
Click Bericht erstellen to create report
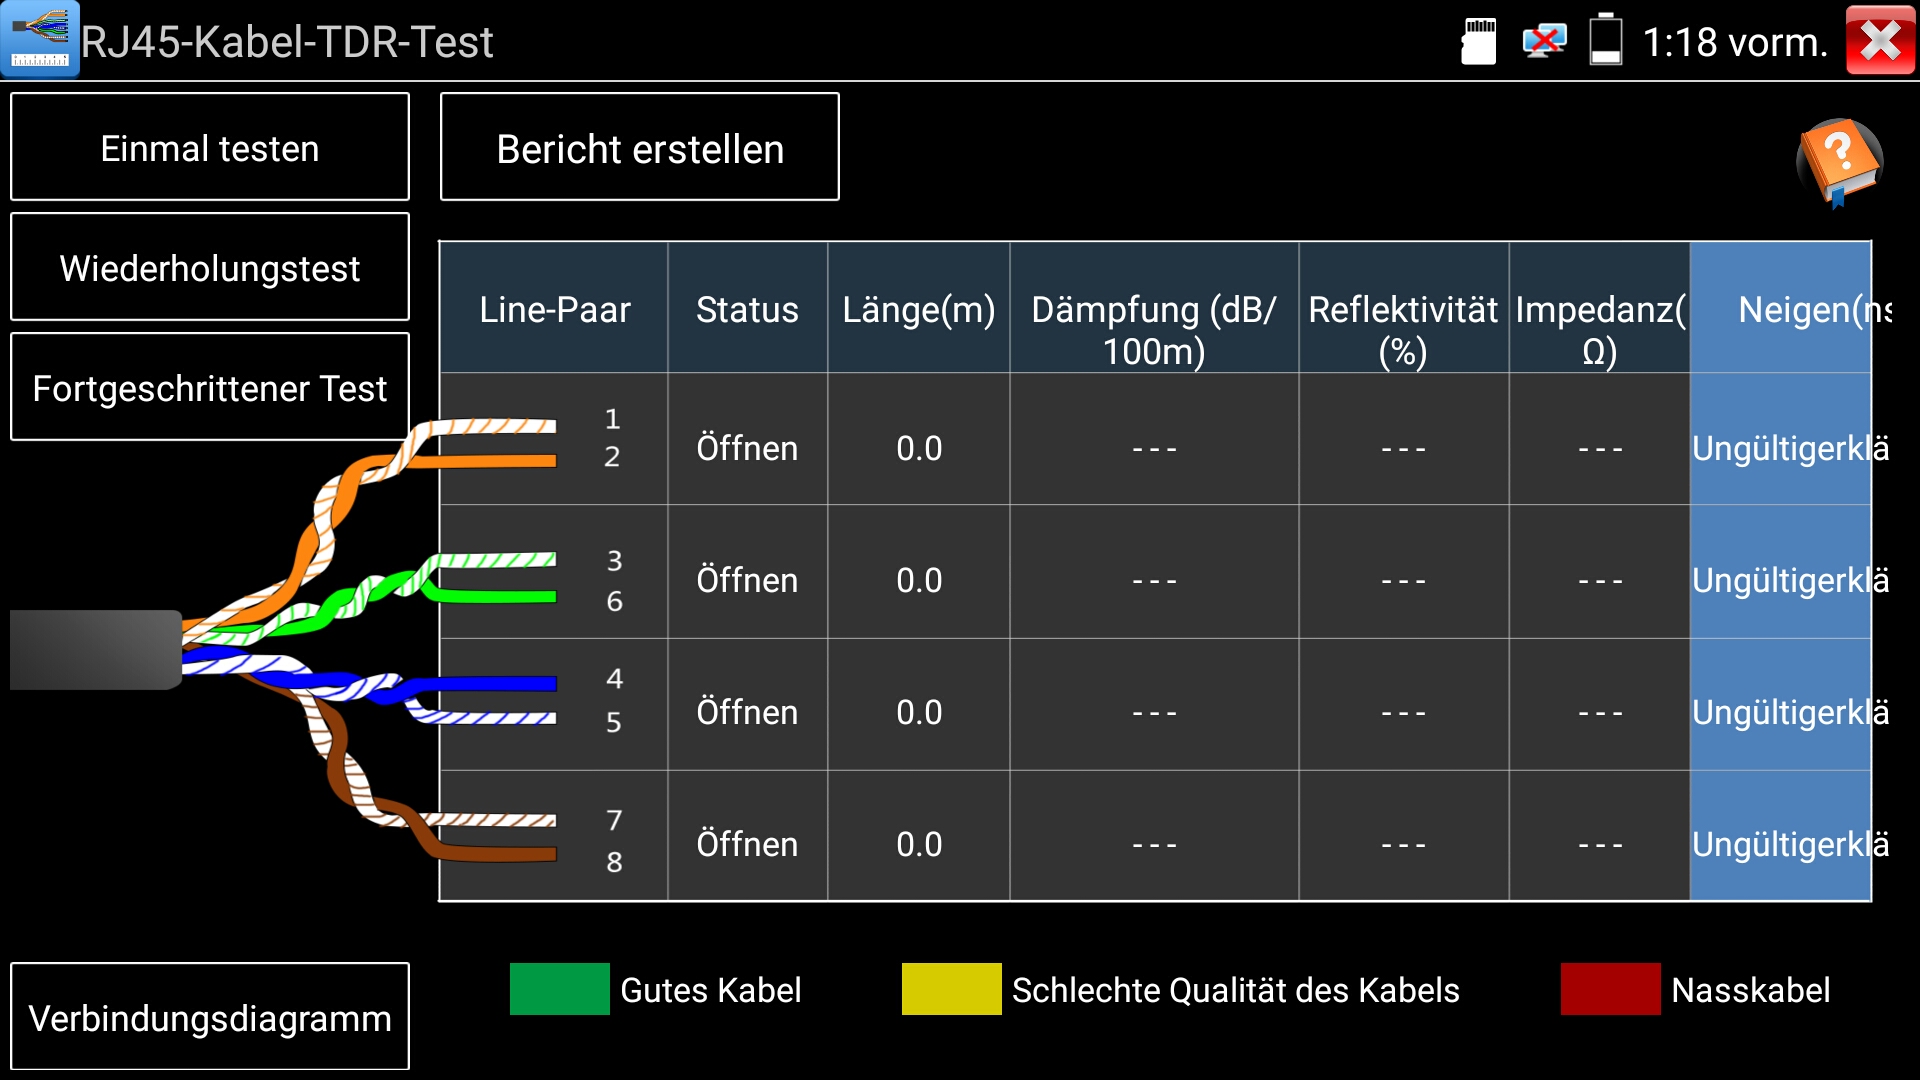click(x=640, y=148)
